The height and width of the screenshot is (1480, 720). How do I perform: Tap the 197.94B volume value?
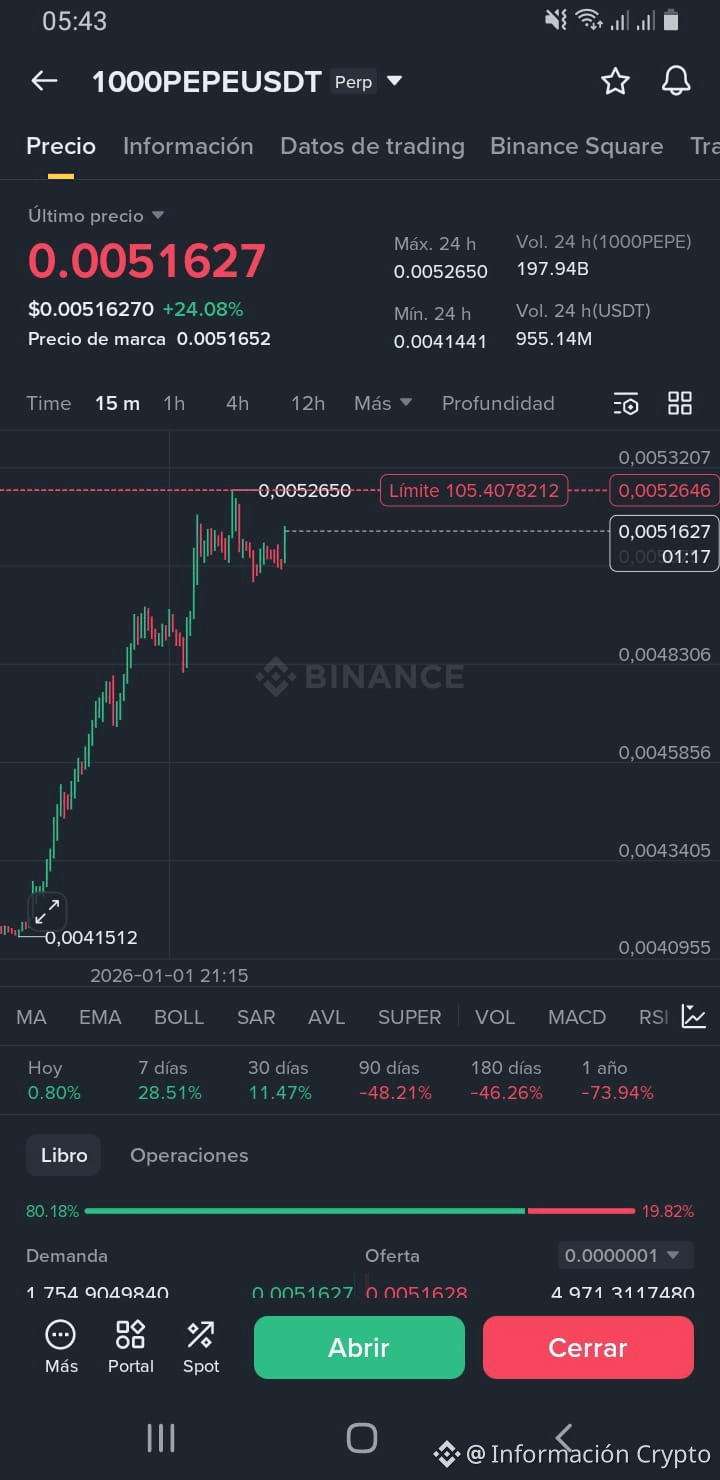coord(552,269)
